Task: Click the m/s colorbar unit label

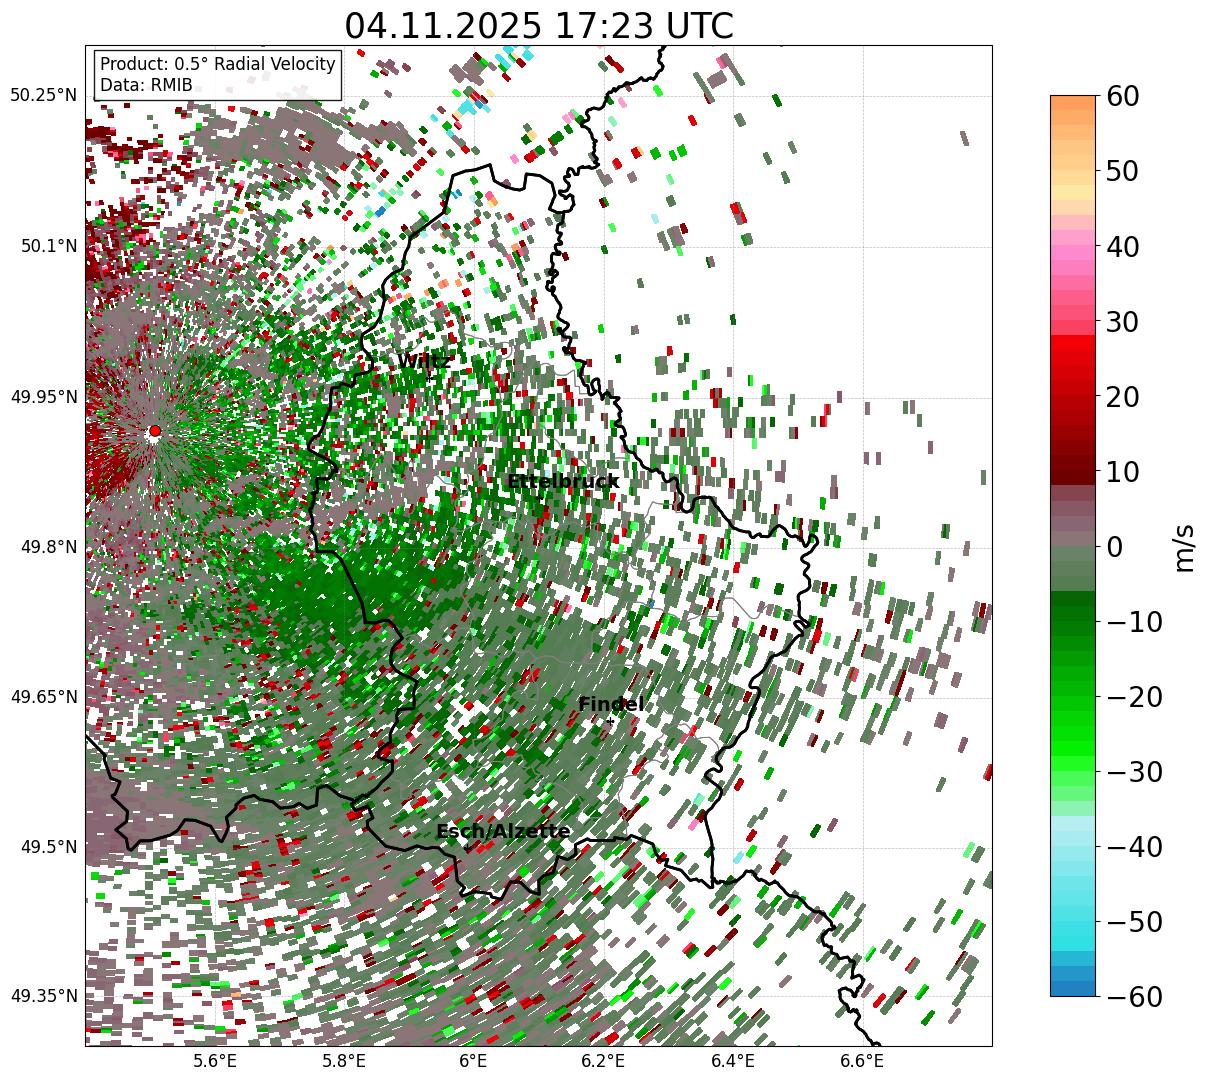Action: (1185, 546)
